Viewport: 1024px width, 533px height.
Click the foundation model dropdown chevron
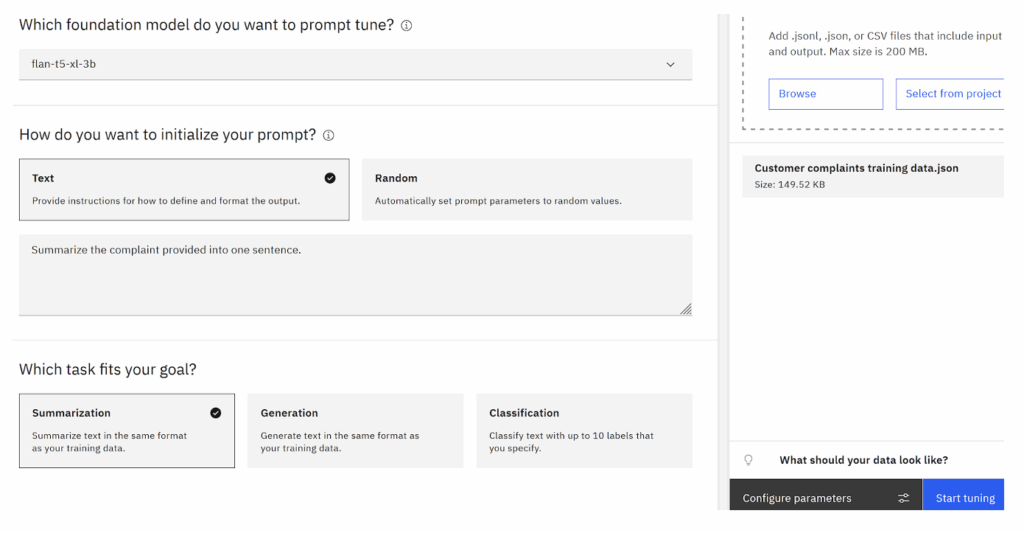click(x=670, y=64)
